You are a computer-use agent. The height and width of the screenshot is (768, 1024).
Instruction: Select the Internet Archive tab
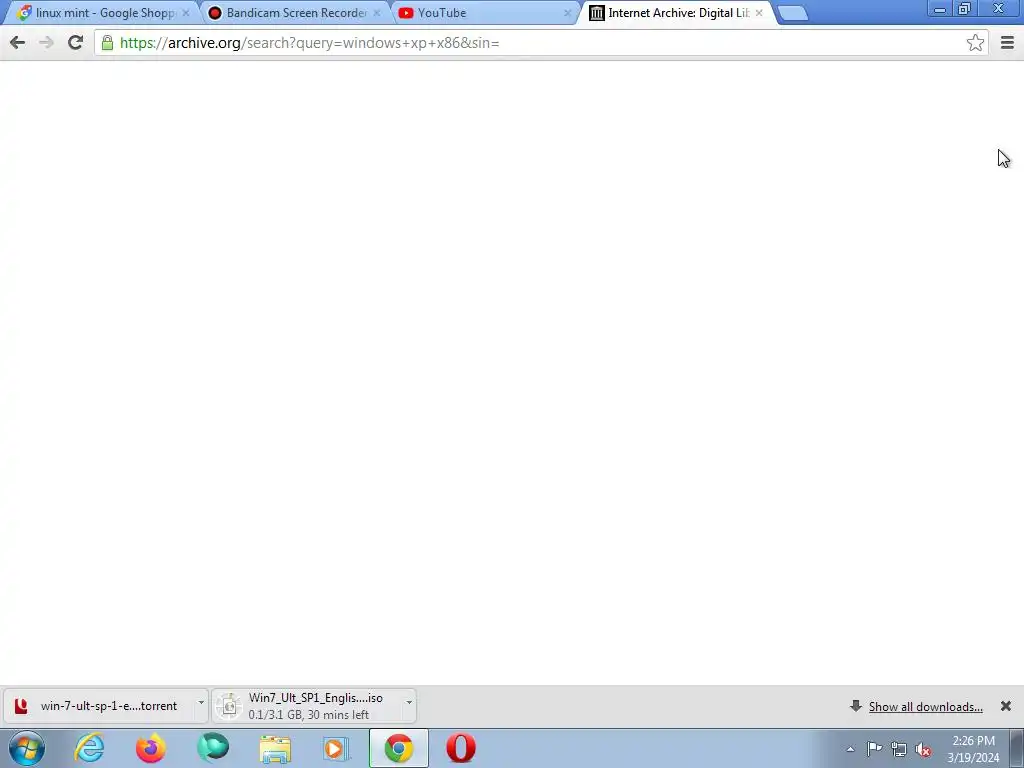click(x=677, y=12)
